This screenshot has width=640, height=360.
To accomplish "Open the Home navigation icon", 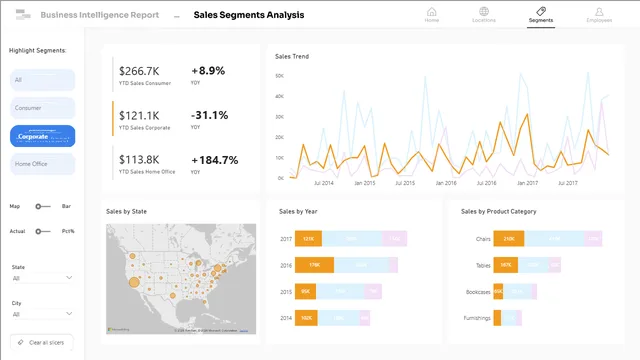I will click(431, 12).
